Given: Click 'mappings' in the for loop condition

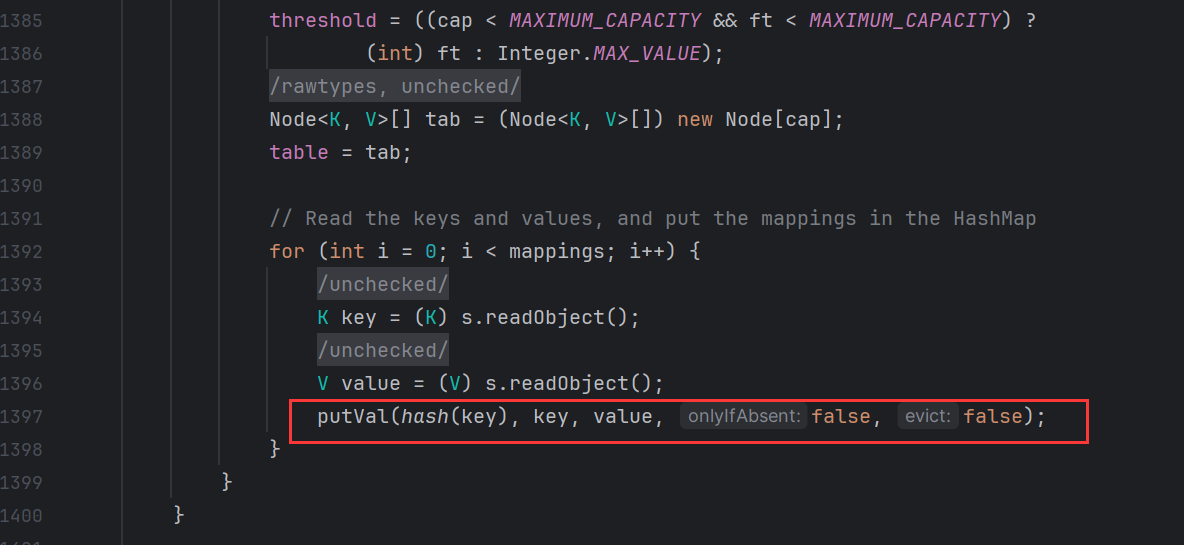Looking at the screenshot, I should point(557,251).
